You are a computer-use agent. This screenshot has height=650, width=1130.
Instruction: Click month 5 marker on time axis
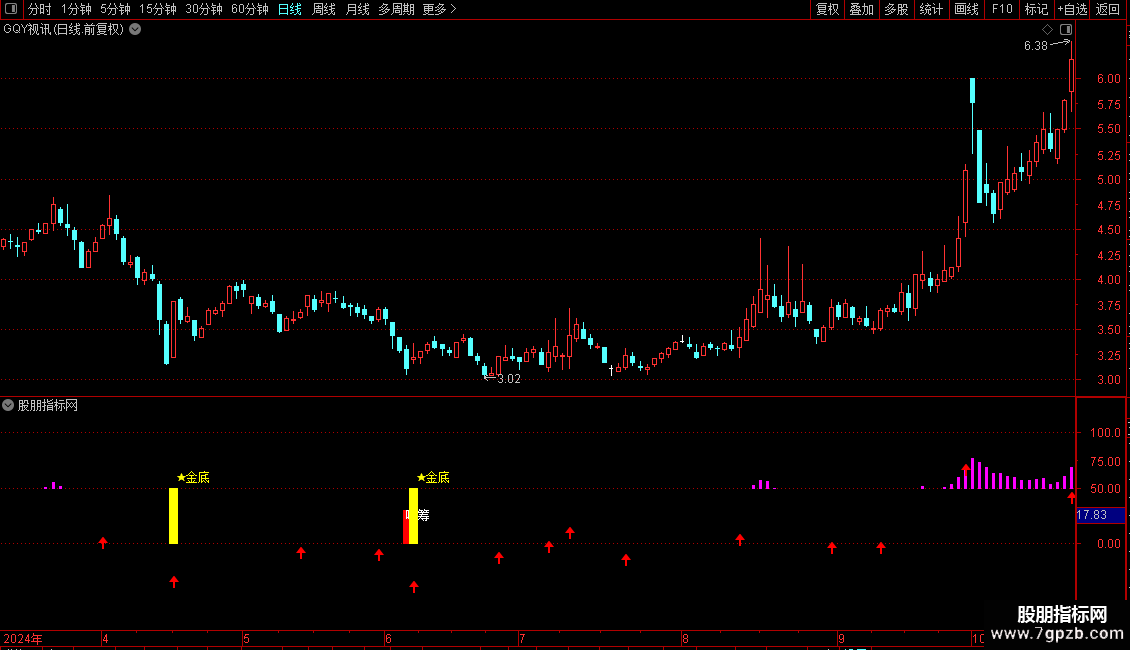click(x=246, y=639)
